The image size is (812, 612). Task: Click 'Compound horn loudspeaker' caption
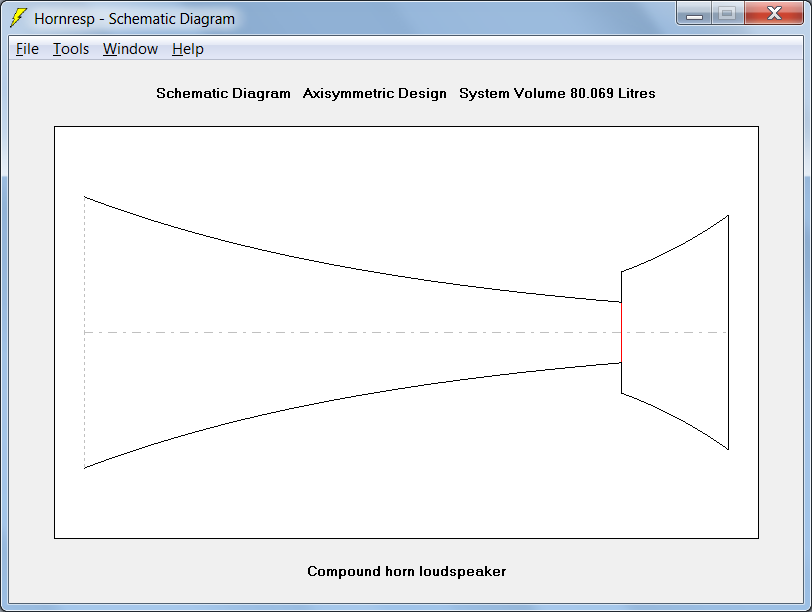tap(407, 572)
